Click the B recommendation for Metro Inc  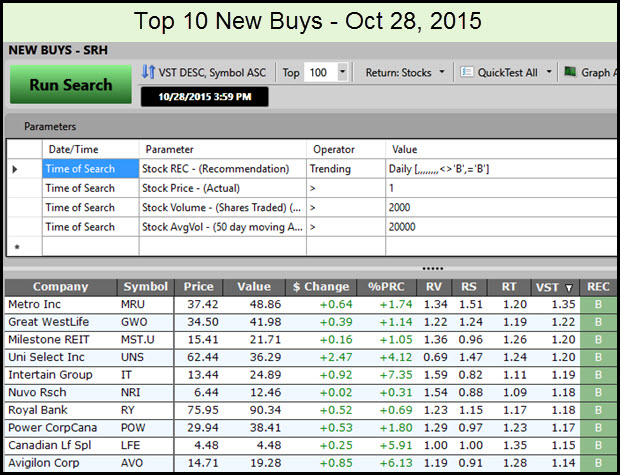598,305
